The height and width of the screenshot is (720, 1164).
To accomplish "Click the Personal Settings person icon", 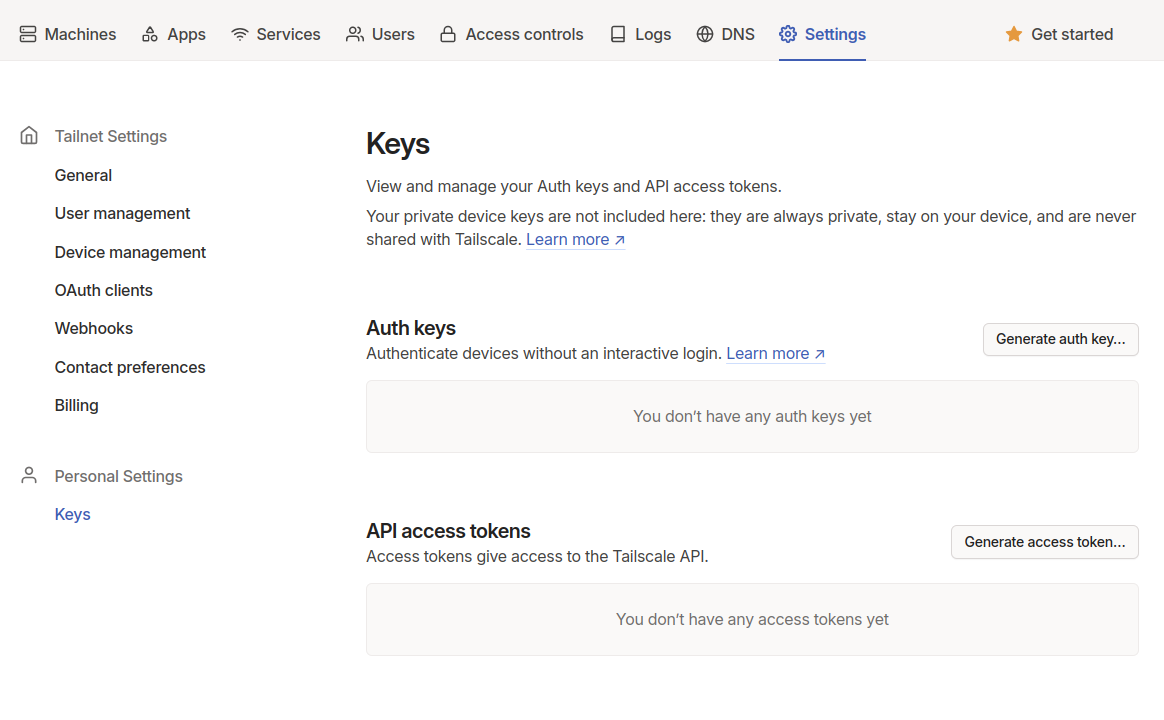I will (x=29, y=475).
